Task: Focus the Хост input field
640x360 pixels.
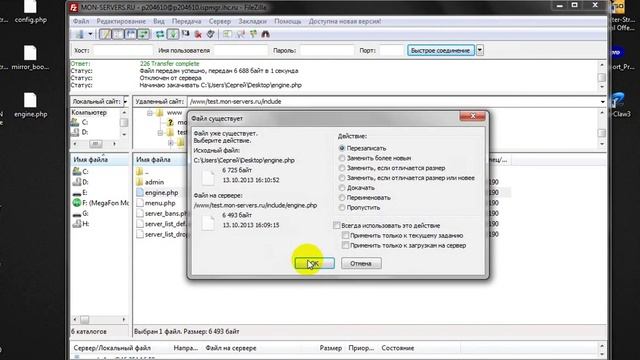Action: (123, 50)
